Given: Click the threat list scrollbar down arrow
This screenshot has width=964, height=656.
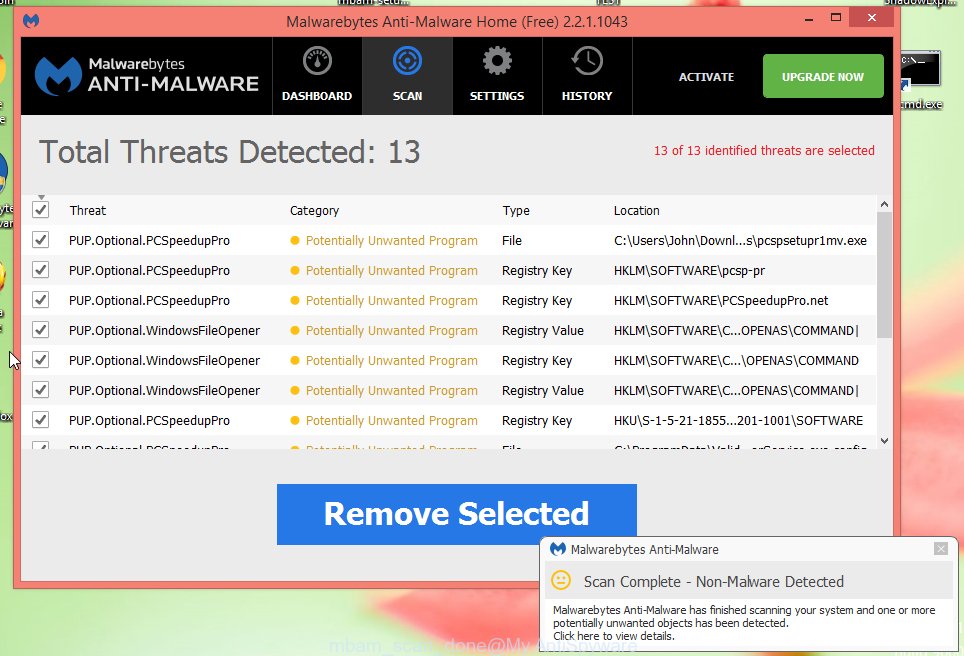Looking at the screenshot, I should (x=884, y=441).
